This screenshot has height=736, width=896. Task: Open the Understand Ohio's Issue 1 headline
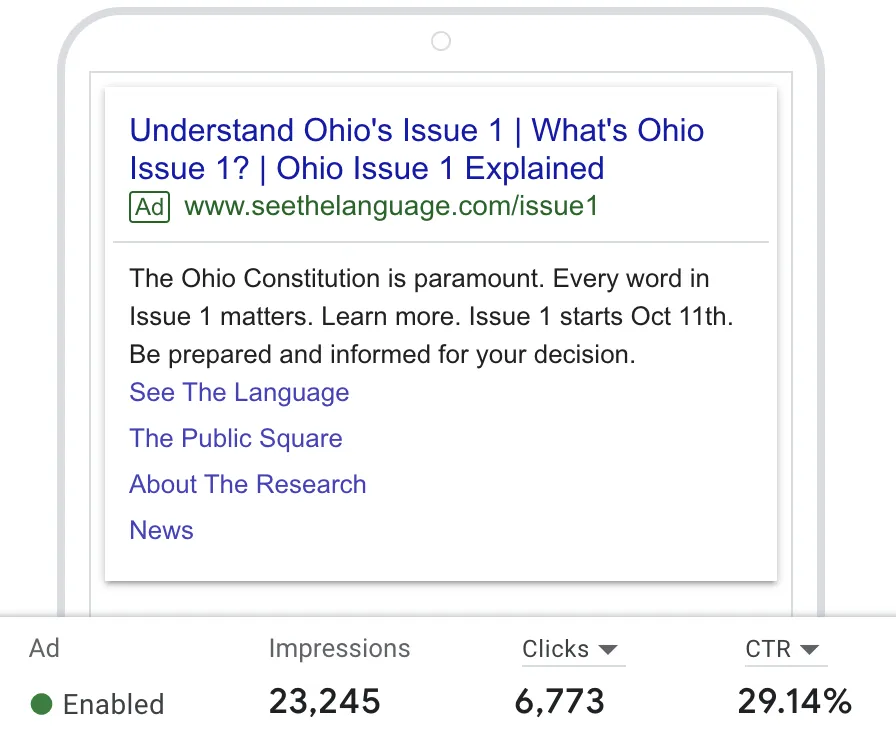click(x=316, y=130)
